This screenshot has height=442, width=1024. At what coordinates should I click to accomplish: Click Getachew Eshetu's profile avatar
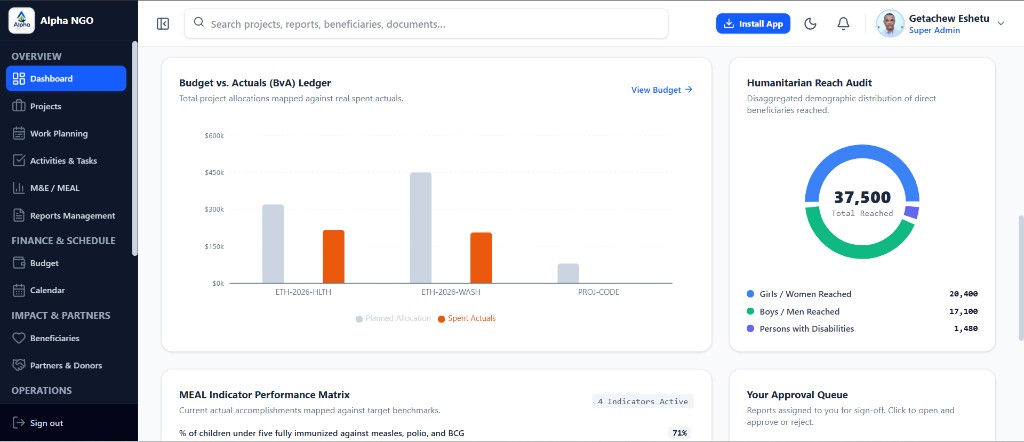click(890, 24)
